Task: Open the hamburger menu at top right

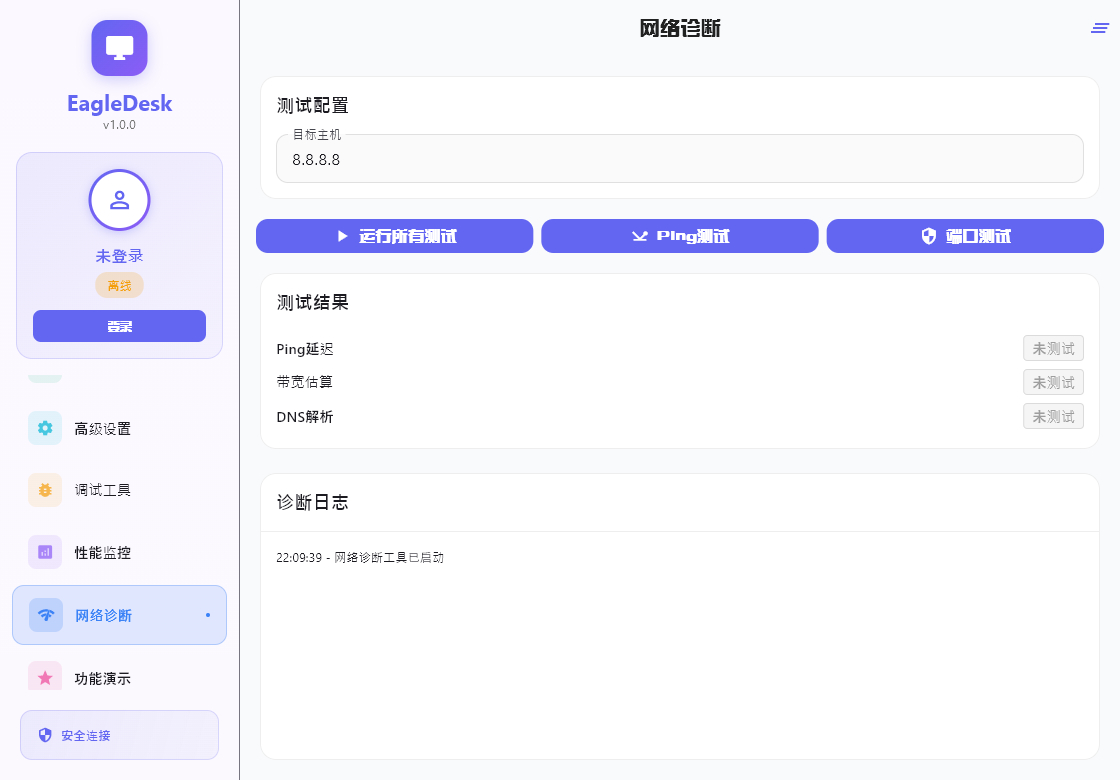Action: [x=1098, y=28]
